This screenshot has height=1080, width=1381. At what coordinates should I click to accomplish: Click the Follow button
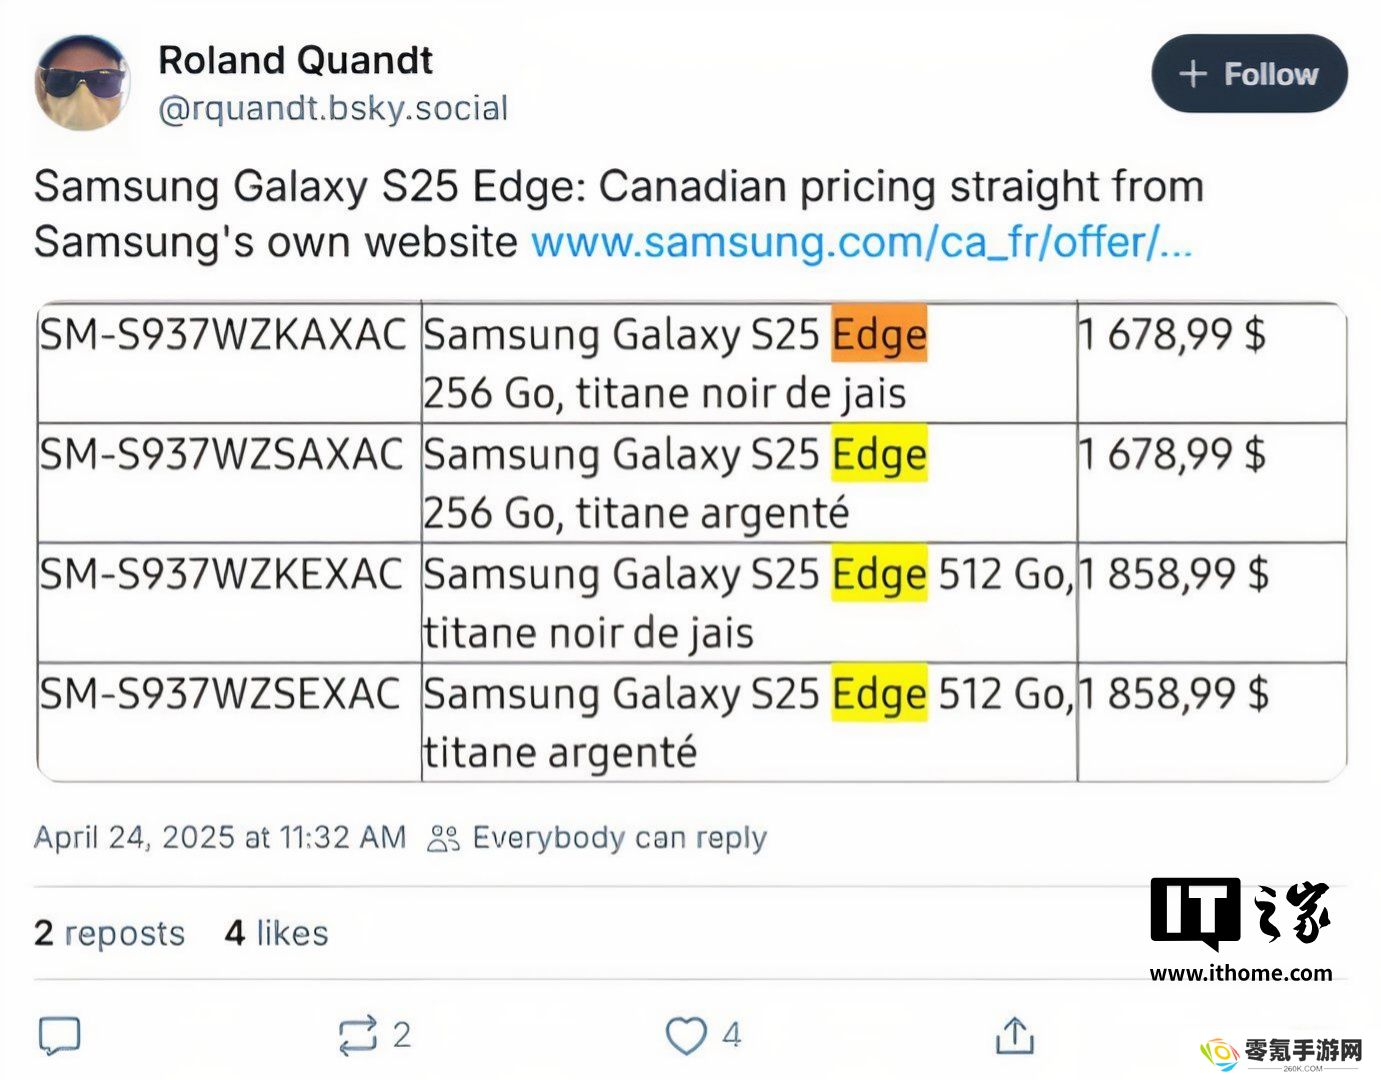(1249, 73)
